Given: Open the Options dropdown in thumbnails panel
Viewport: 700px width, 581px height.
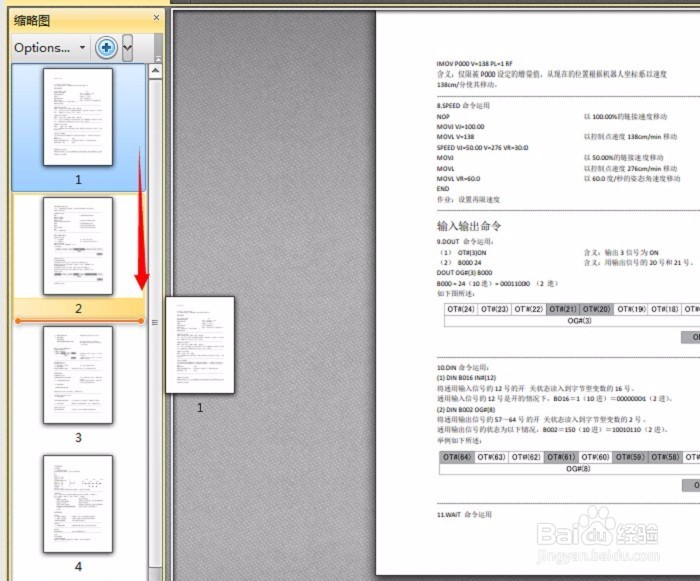Looking at the screenshot, I should click(50, 47).
